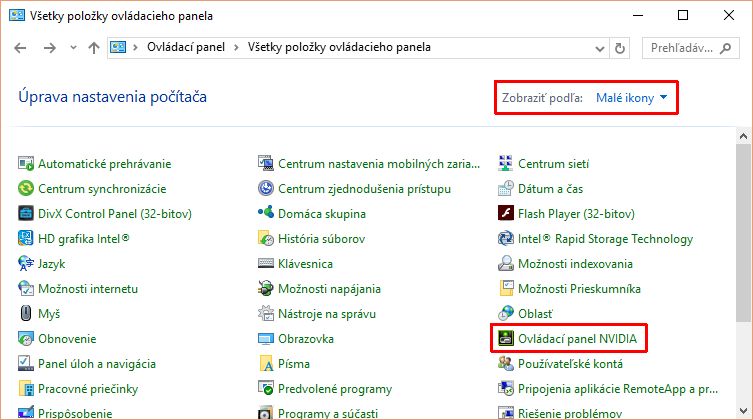753x420 pixels.
Task: Click the Pracovné priečinky icon
Action: click(26, 388)
